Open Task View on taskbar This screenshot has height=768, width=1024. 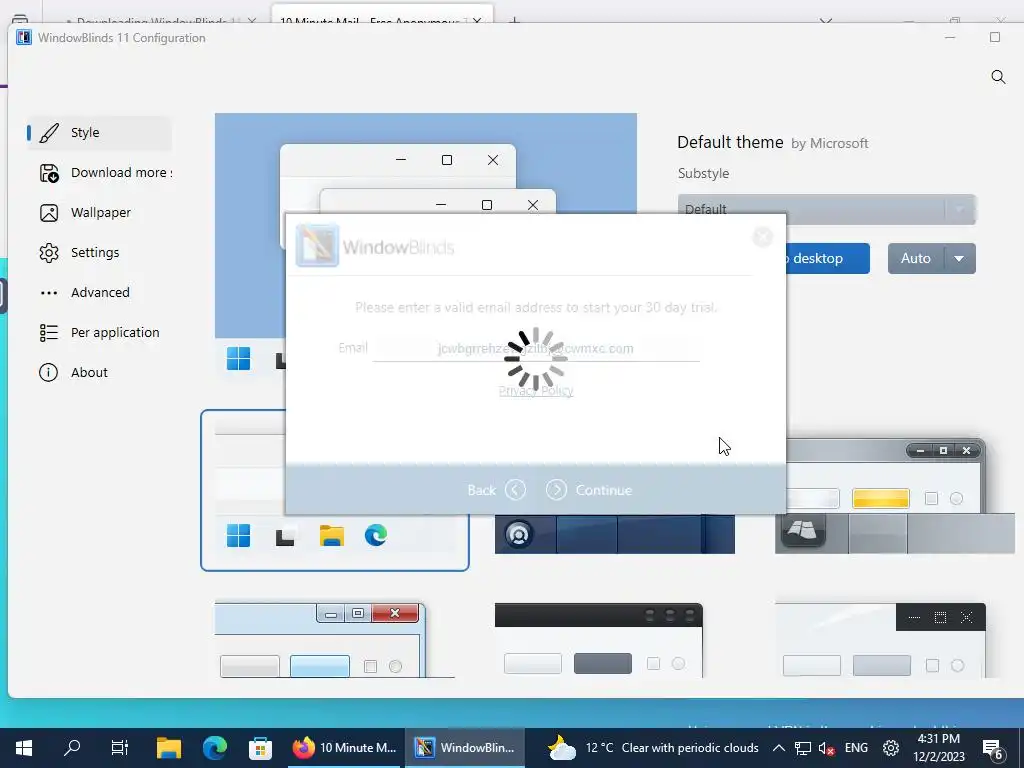tap(120, 748)
